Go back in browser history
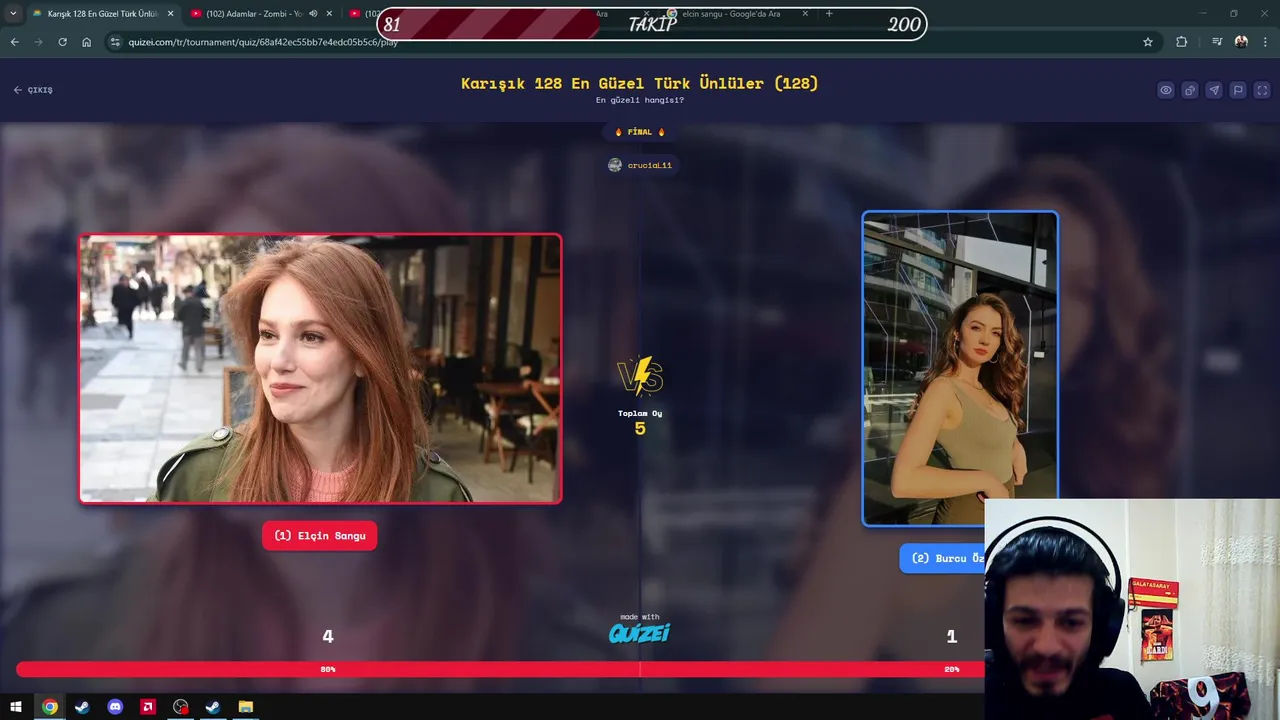 [x=14, y=42]
